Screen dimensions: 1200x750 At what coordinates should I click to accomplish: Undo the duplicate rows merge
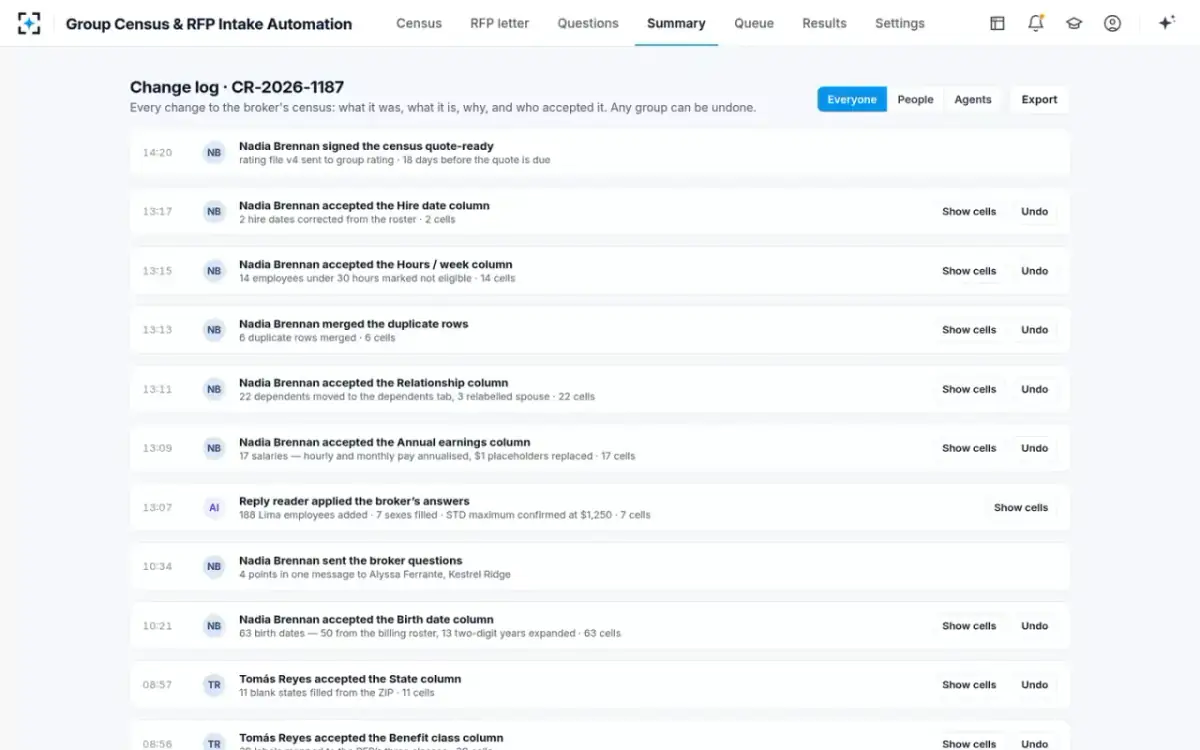(1035, 330)
